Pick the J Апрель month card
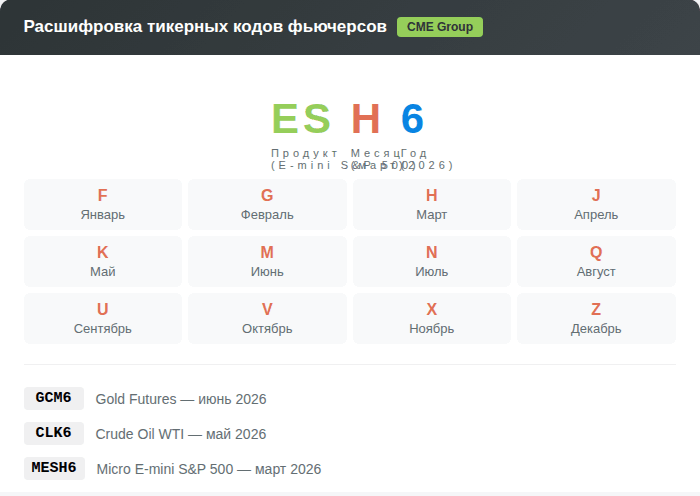 point(596,204)
